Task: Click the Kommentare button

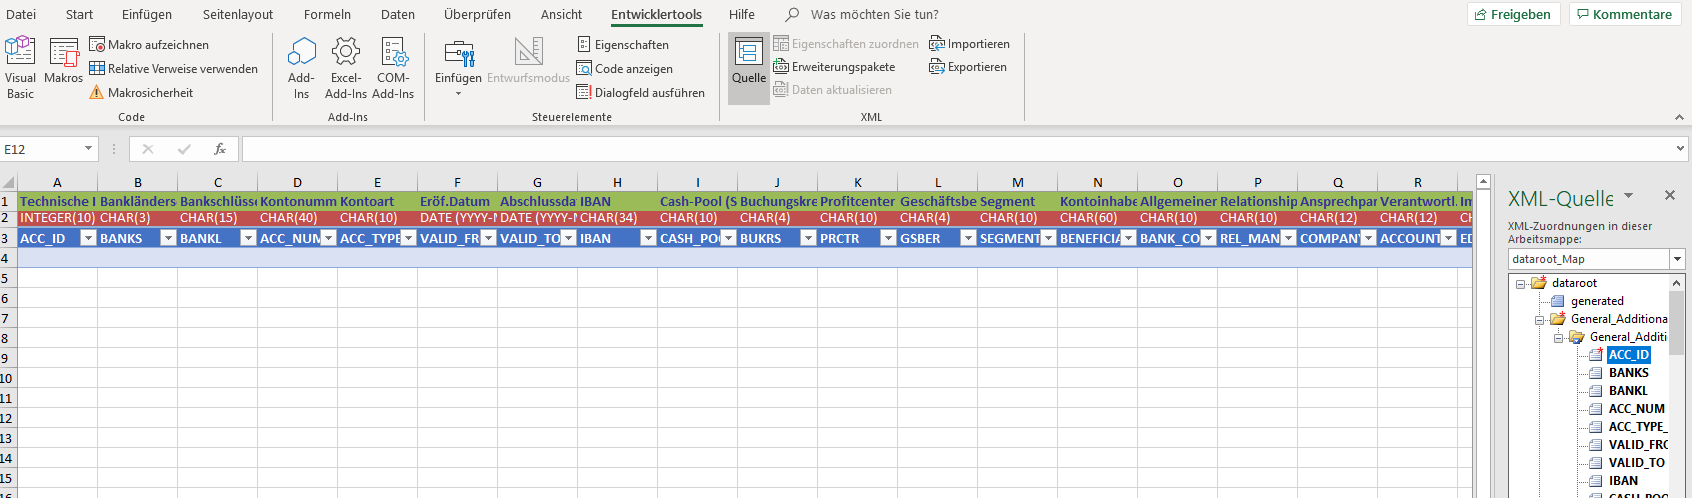Action: tap(1624, 14)
